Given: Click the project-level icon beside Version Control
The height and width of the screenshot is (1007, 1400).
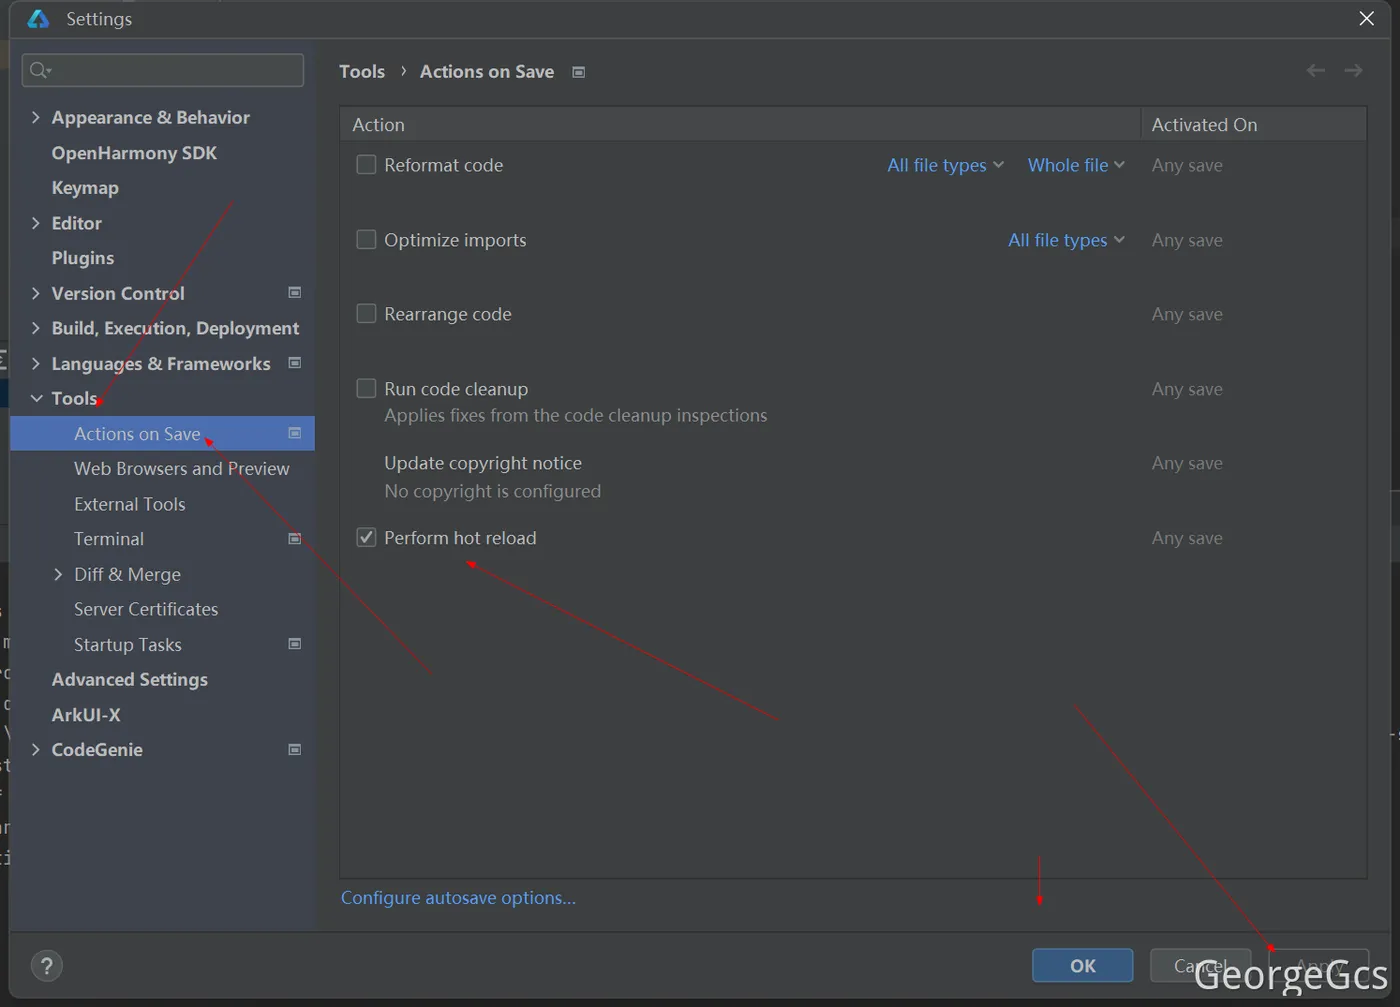Looking at the screenshot, I should (x=295, y=293).
